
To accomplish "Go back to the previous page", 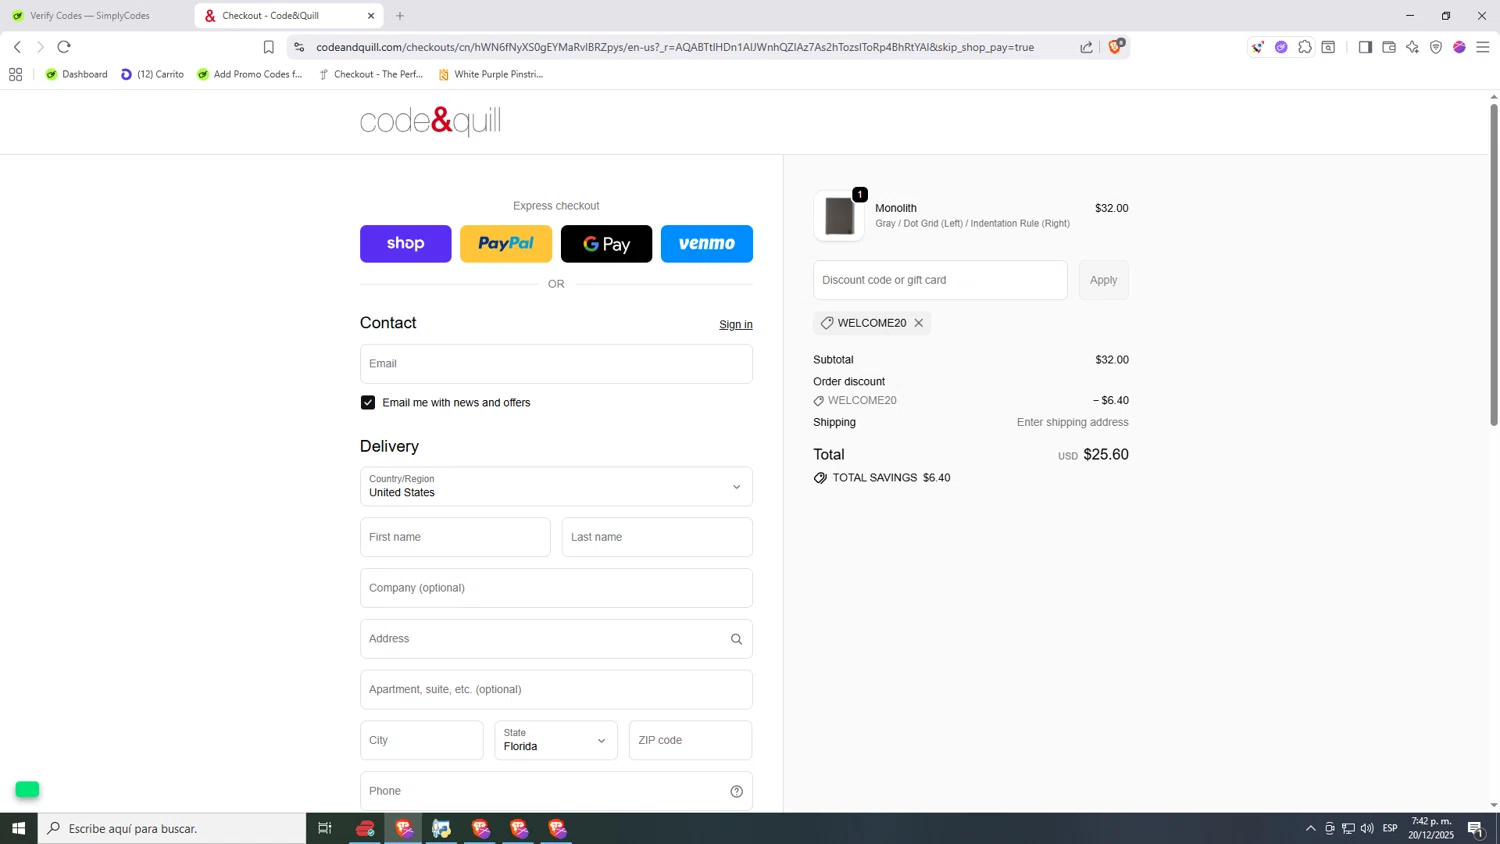I will pyautogui.click(x=17, y=47).
